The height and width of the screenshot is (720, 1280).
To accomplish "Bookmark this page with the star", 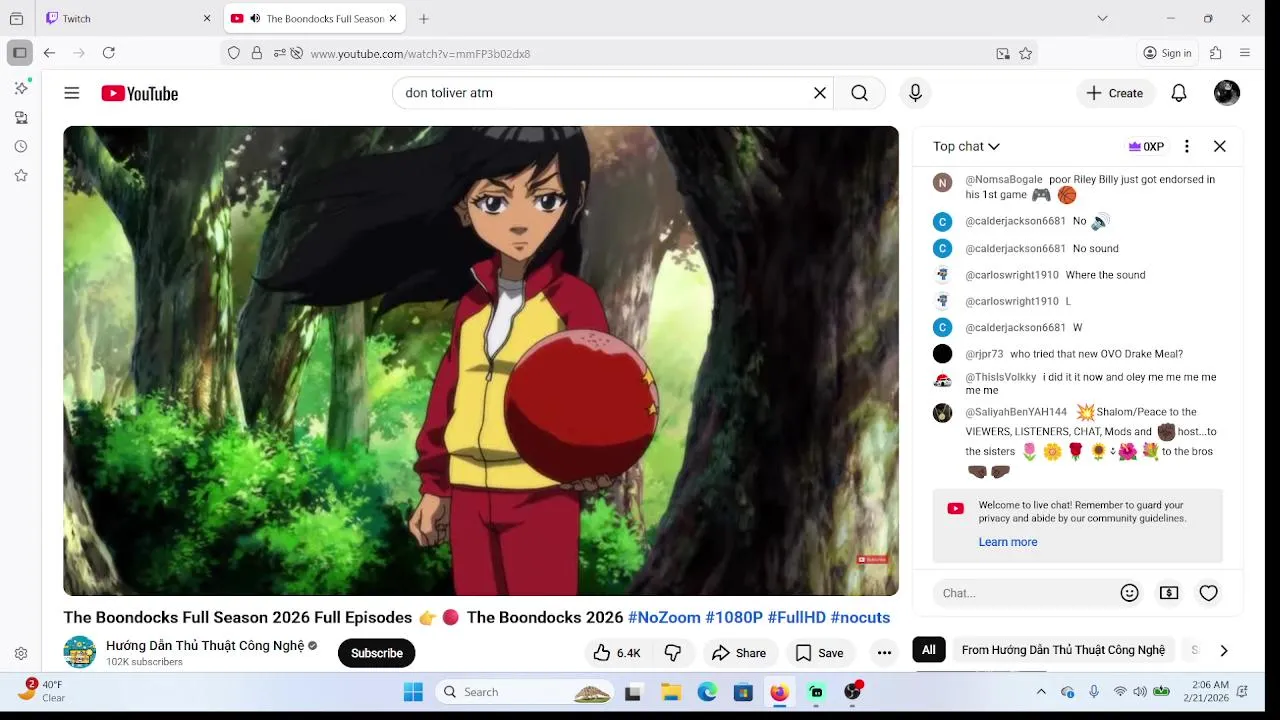I will click(x=1025, y=53).
